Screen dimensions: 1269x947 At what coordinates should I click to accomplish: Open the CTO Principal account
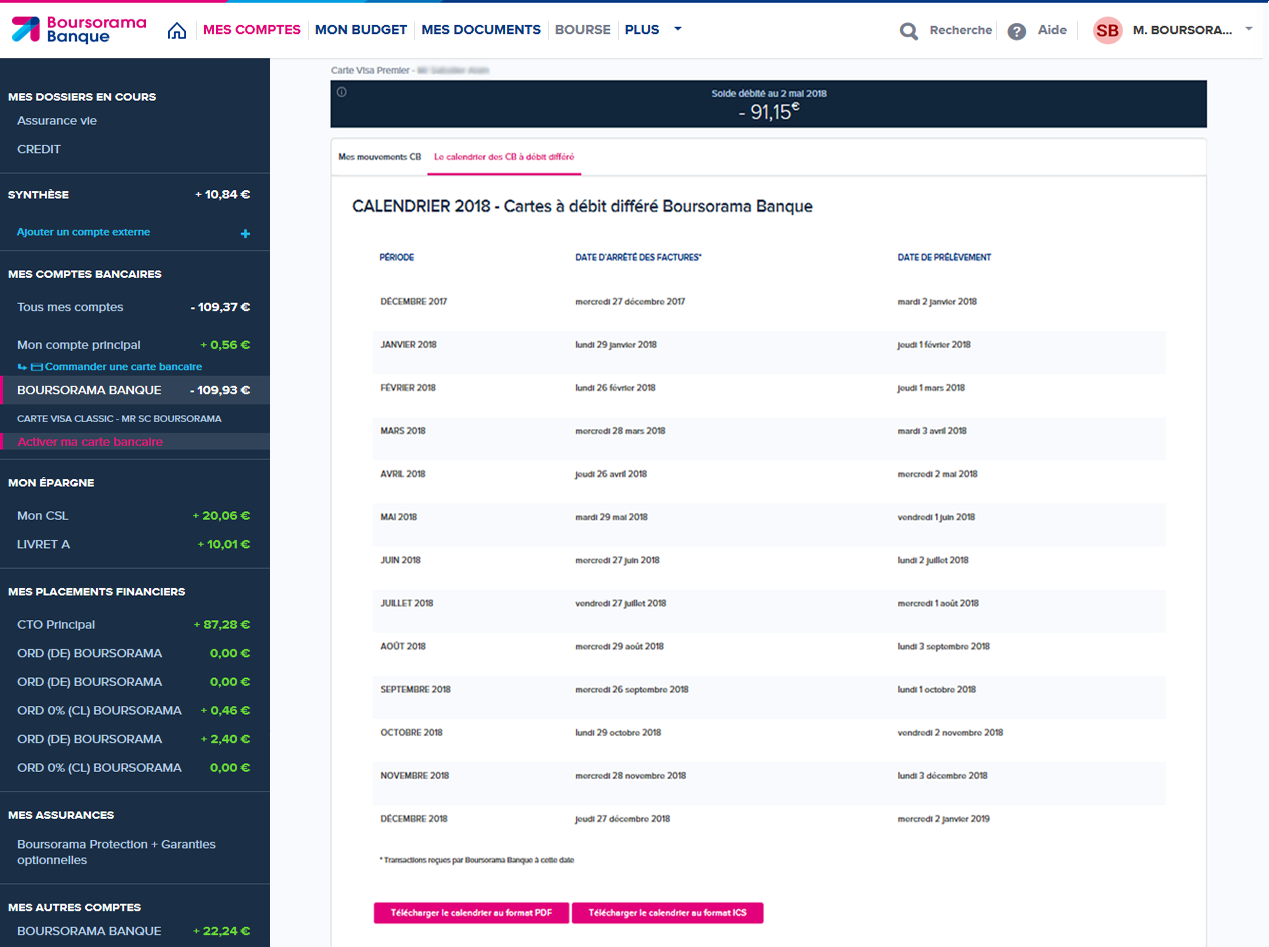(x=56, y=625)
